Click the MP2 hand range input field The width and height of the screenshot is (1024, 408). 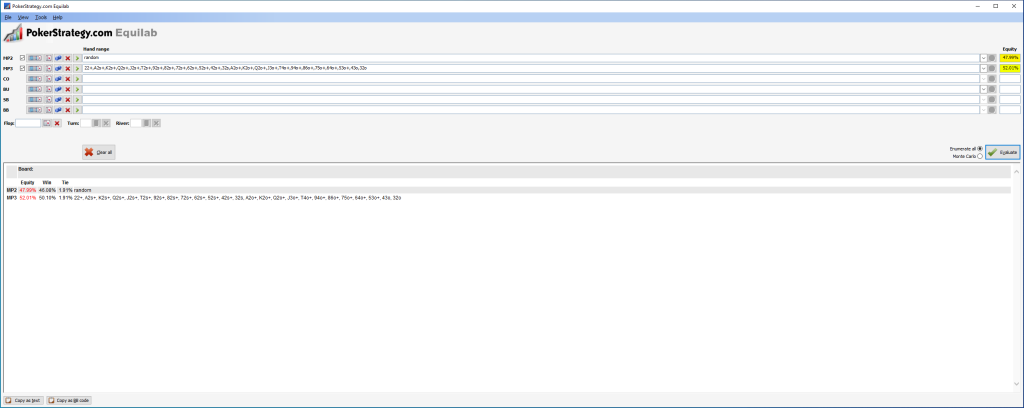(530, 58)
